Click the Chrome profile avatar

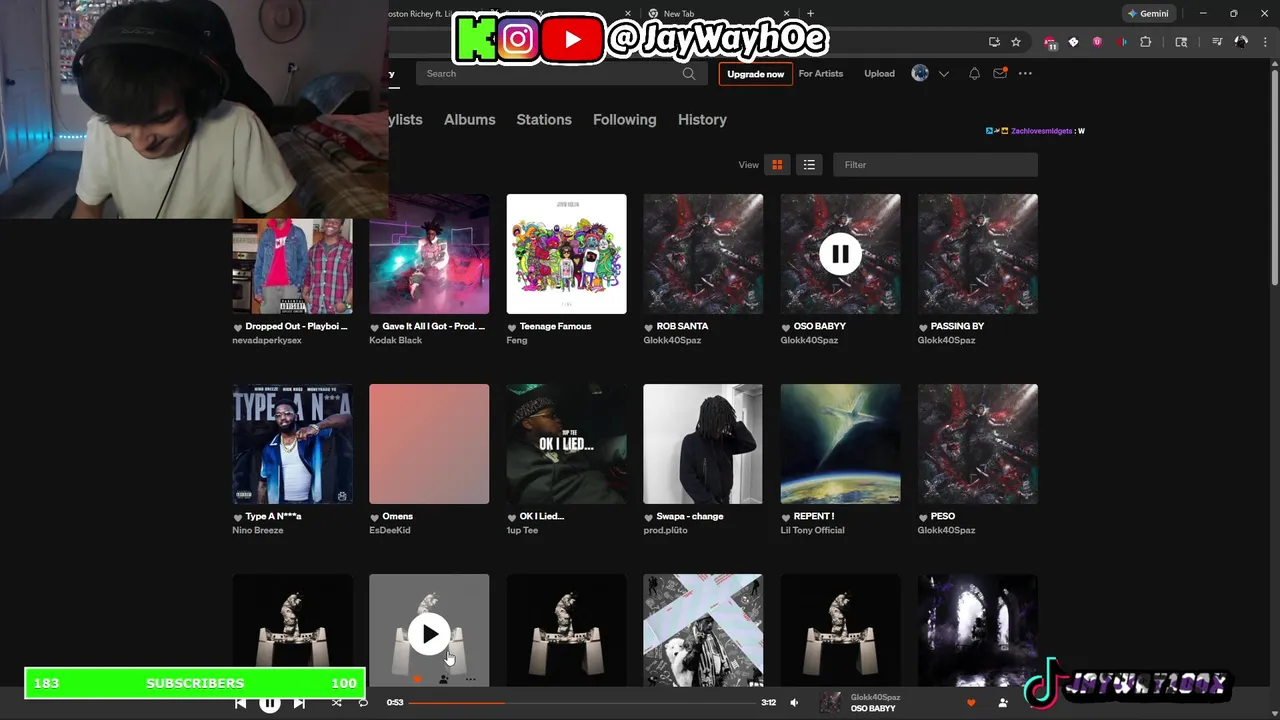pos(1241,42)
